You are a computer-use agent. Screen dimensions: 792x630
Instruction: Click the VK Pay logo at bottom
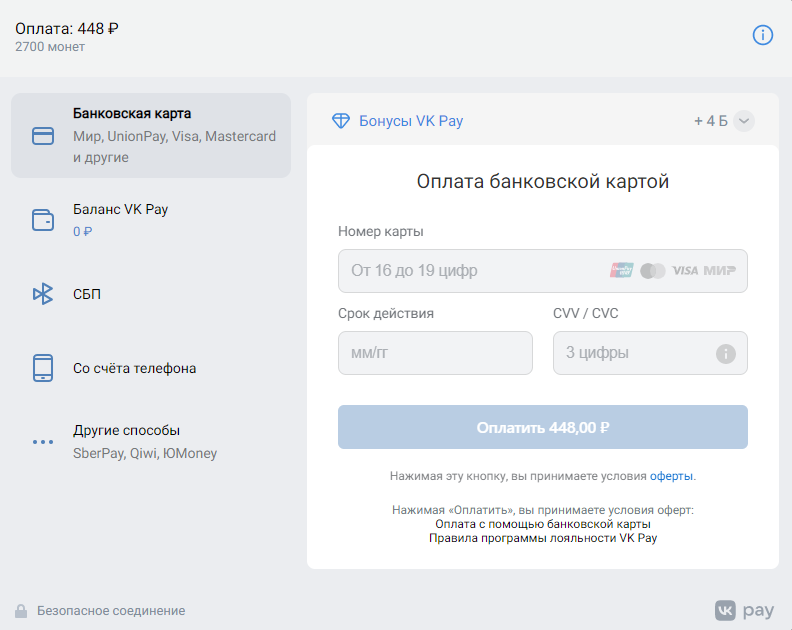(x=744, y=610)
